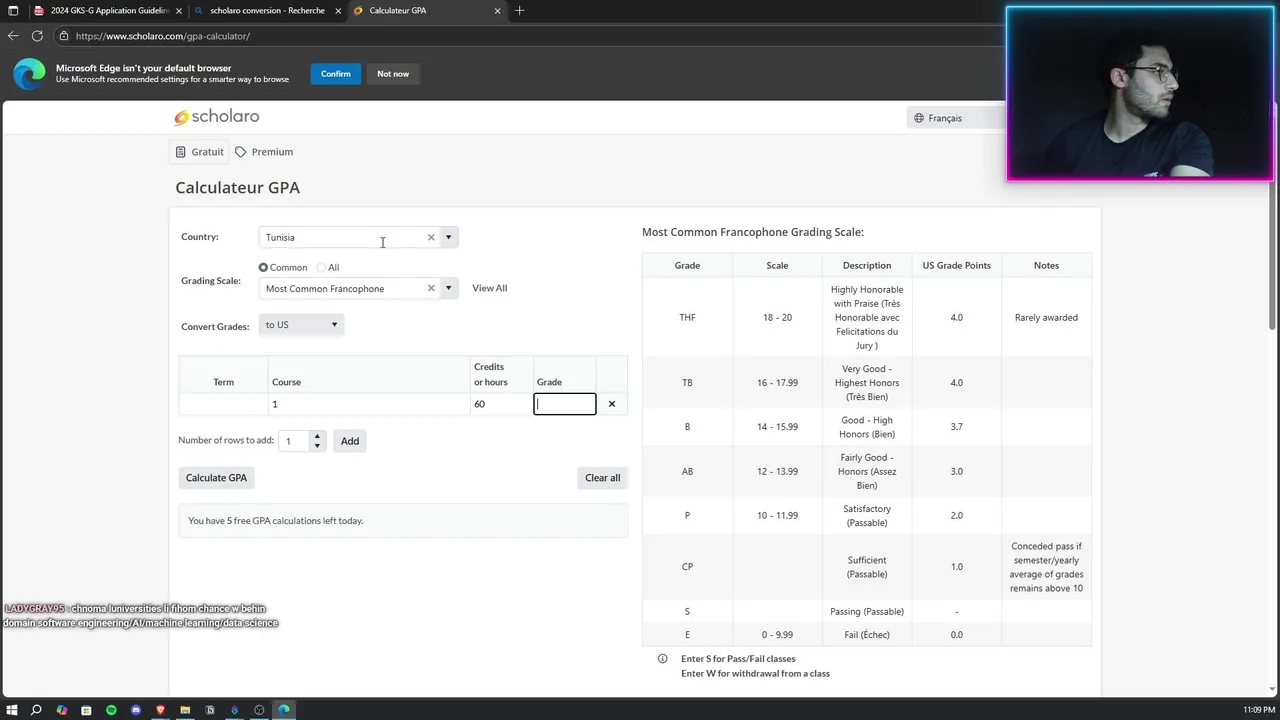Clear the Most Common Francophone scale selection

click(x=431, y=288)
